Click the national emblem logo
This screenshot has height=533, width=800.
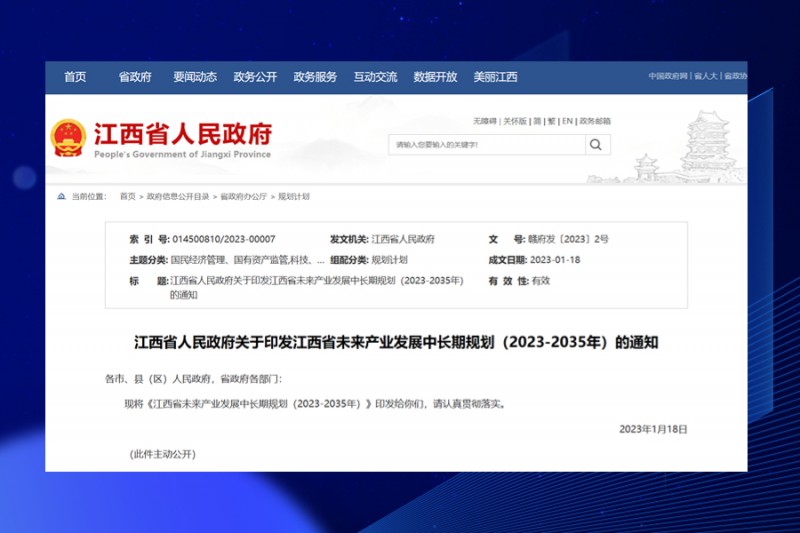[69, 138]
